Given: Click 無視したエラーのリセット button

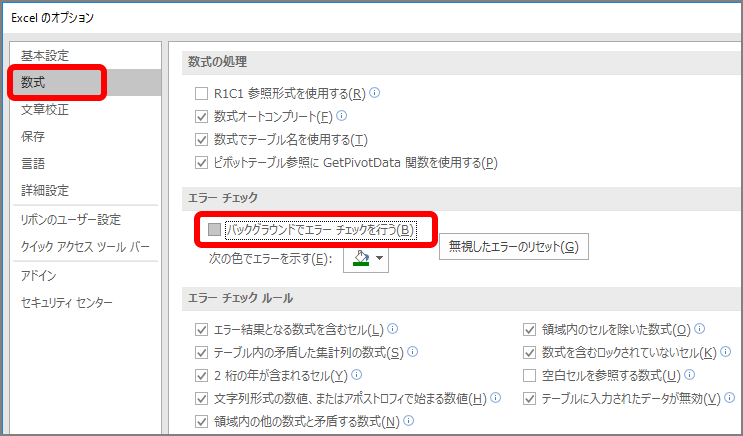Looking at the screenshot, I should coord(514,246).
